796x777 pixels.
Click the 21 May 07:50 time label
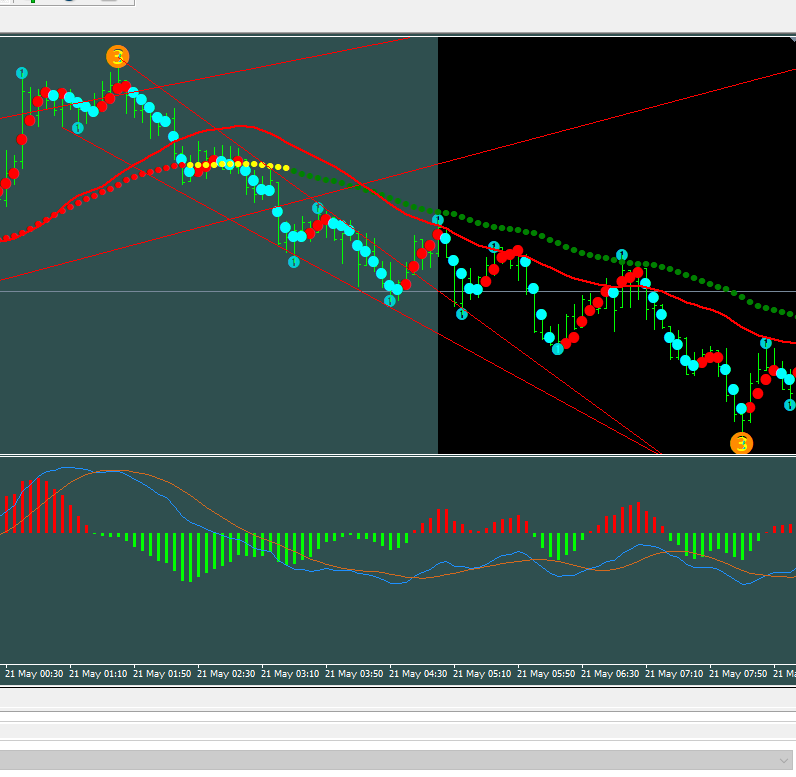(x=738, y=673)
